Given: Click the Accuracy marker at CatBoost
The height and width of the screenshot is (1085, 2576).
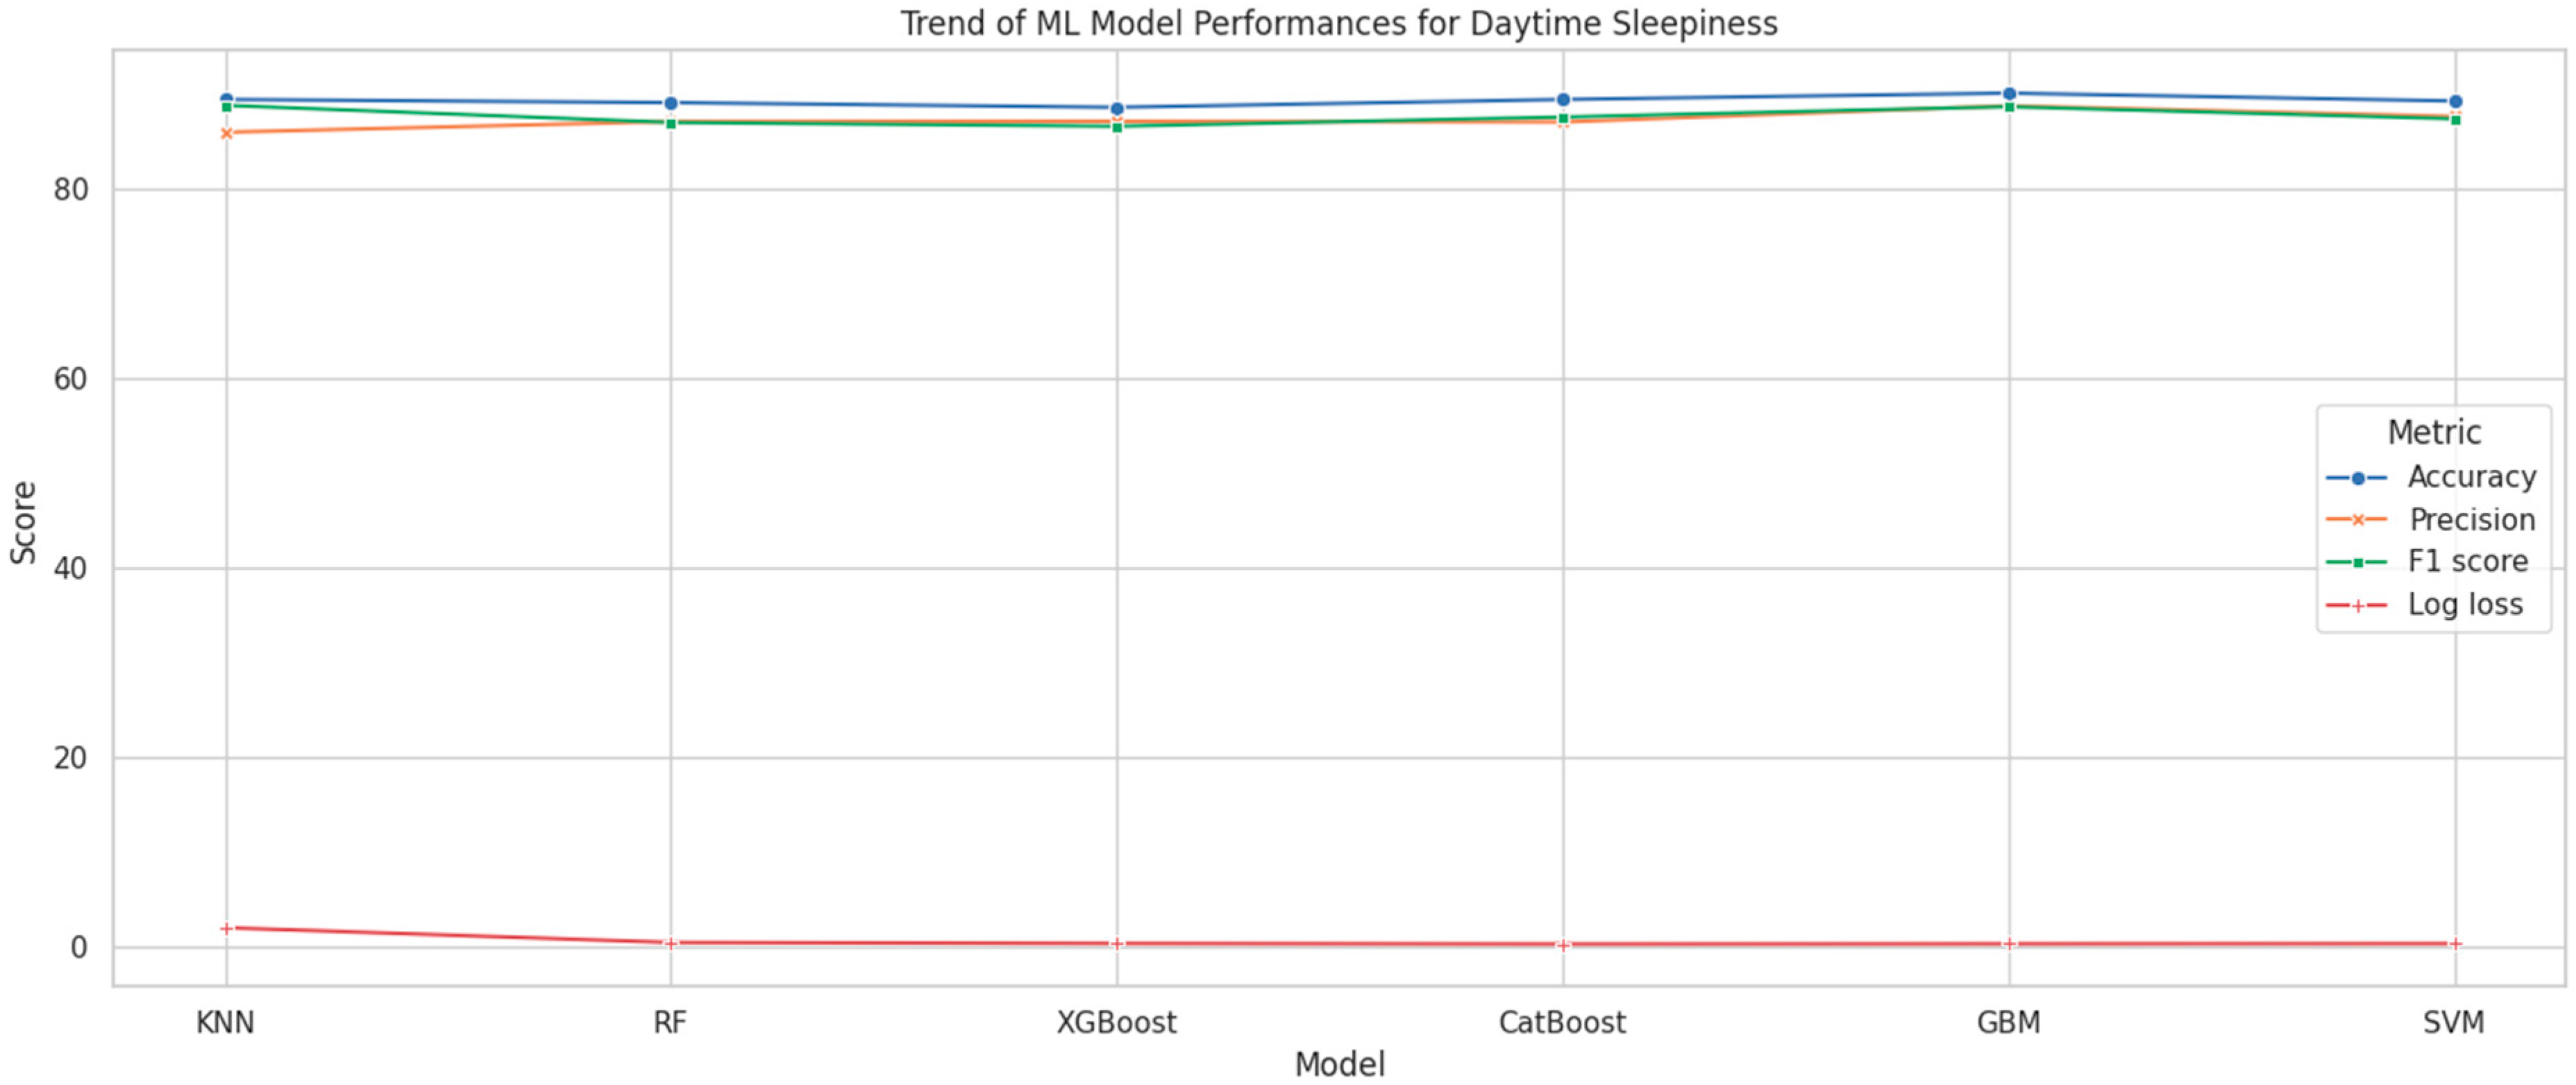Looking at the screenshot, I should click(1563, 99).
